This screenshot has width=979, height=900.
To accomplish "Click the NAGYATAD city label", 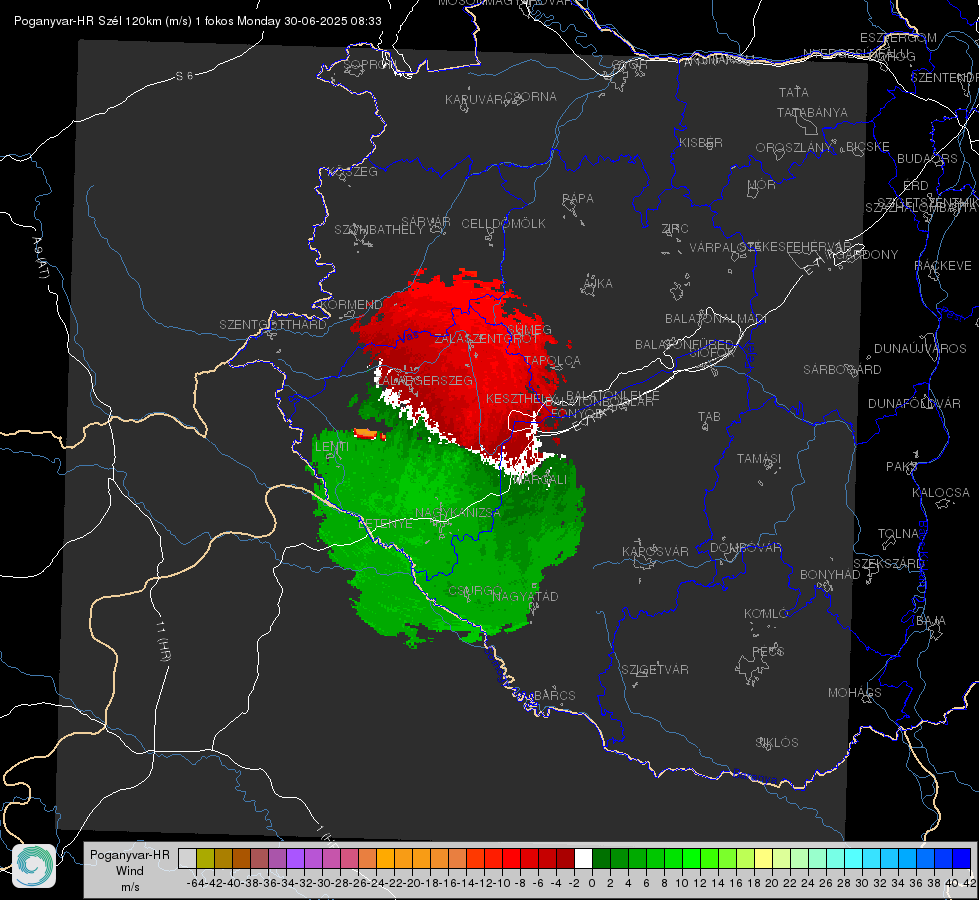I will (525, 596).
